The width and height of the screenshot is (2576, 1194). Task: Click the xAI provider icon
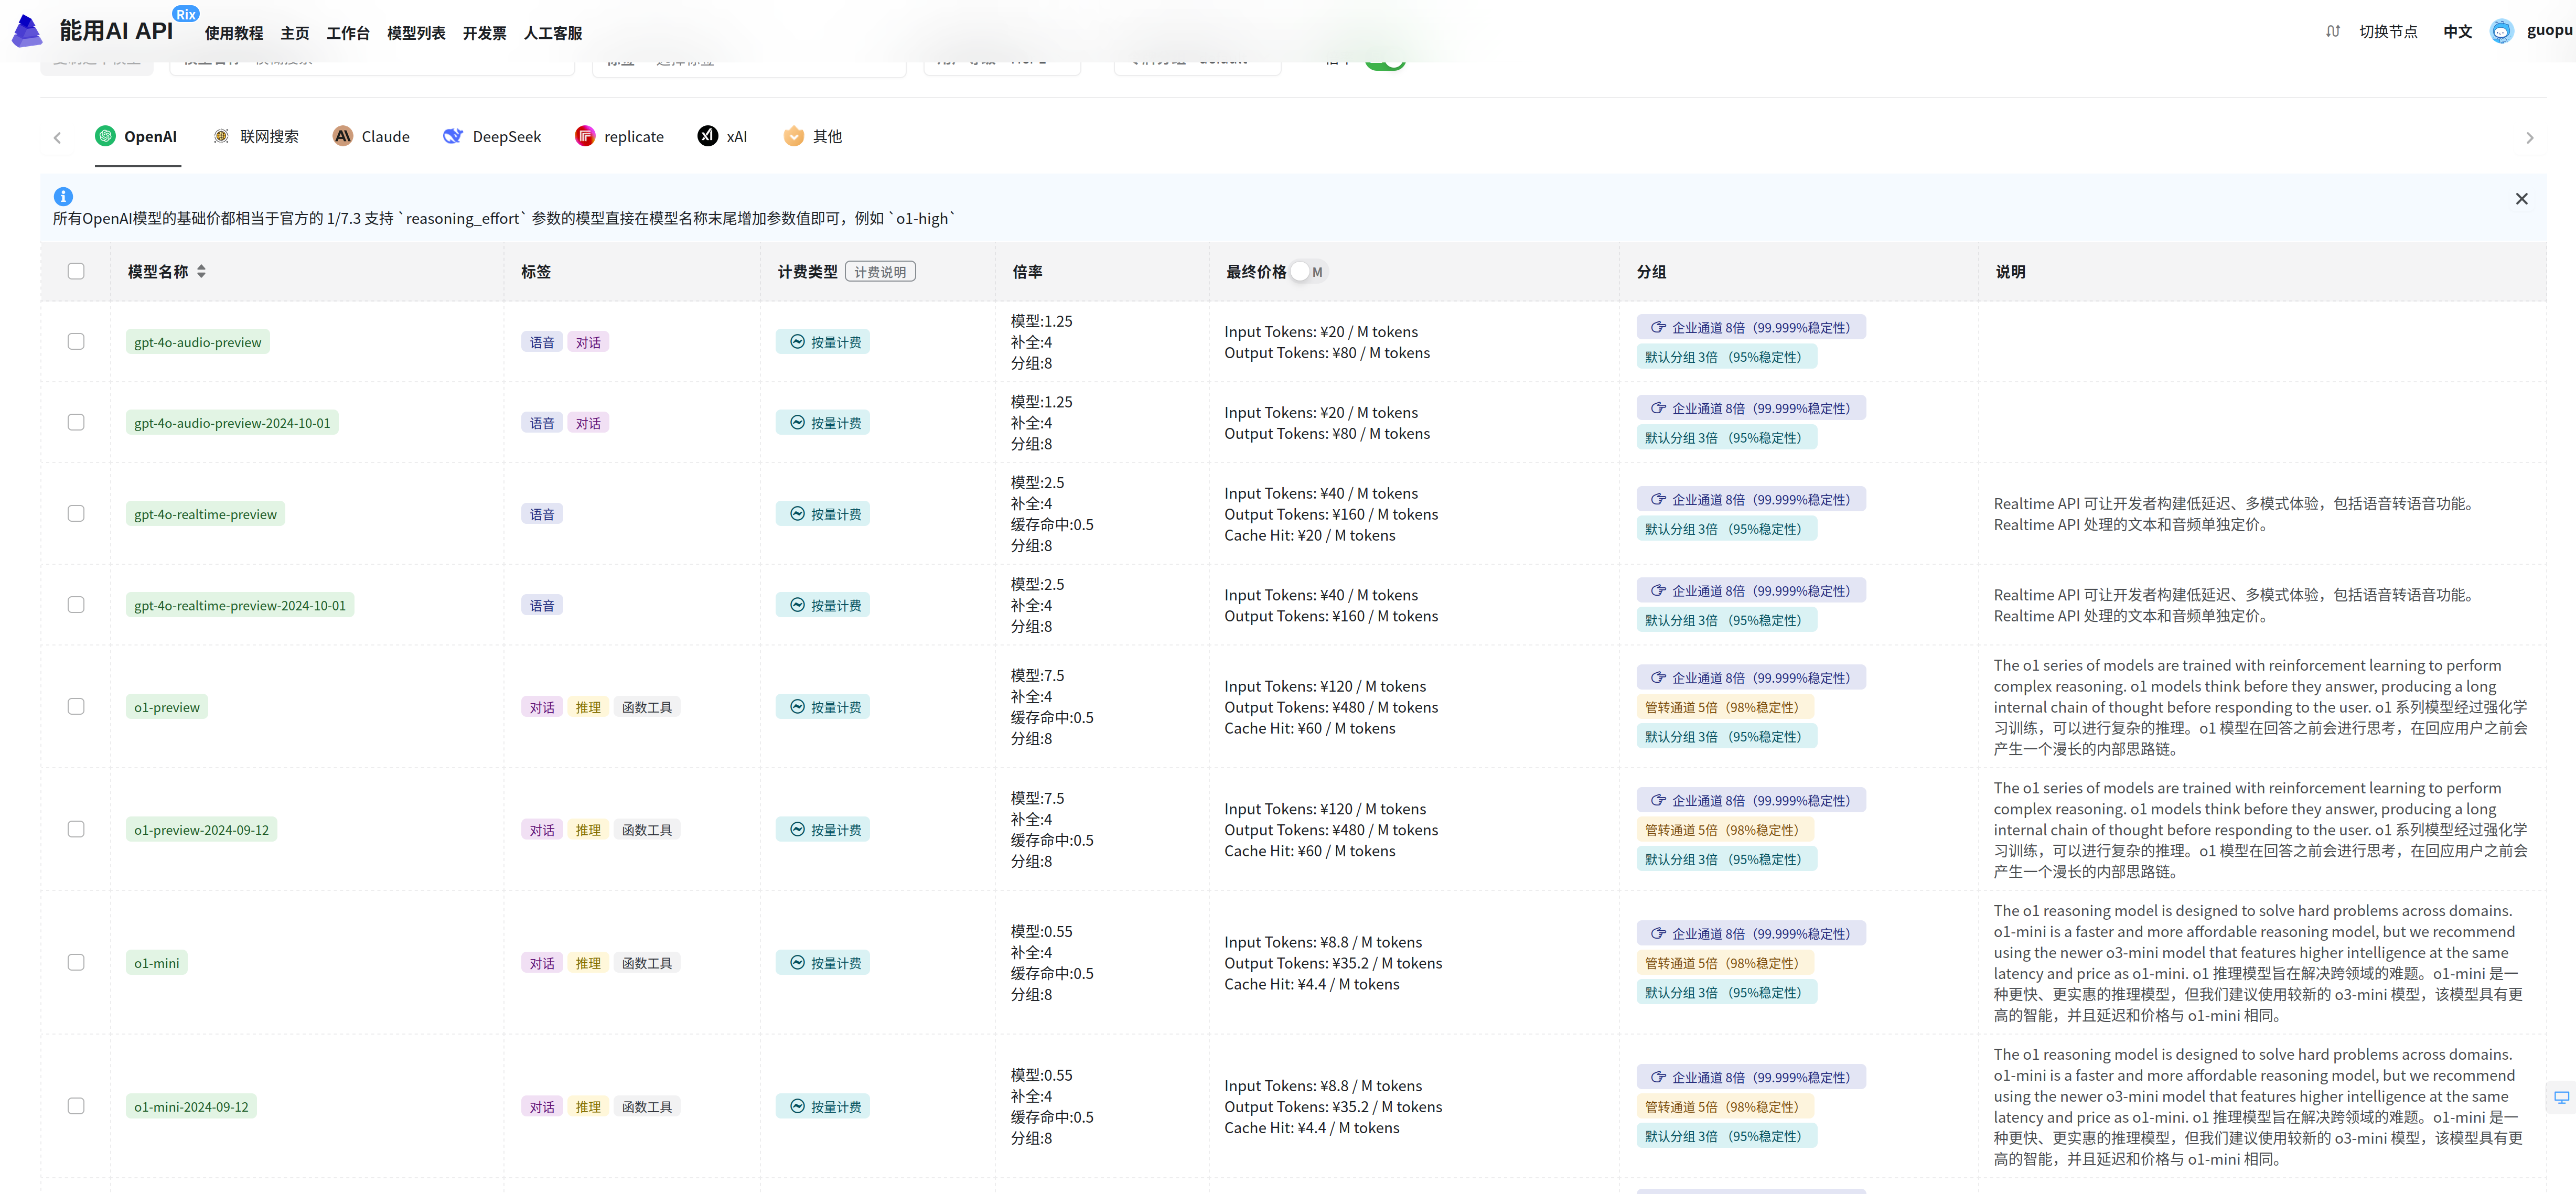707,136
